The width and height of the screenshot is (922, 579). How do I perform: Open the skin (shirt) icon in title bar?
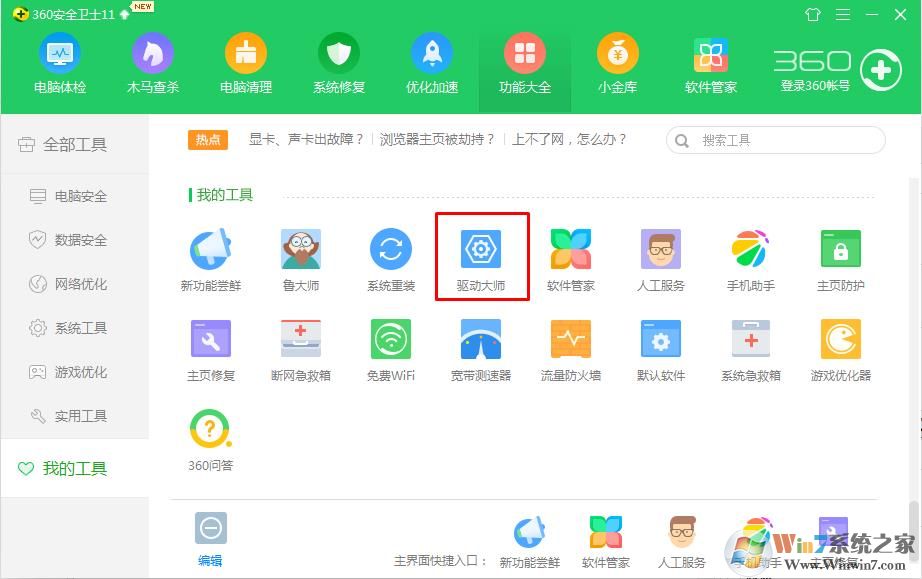tap(813, 14)
